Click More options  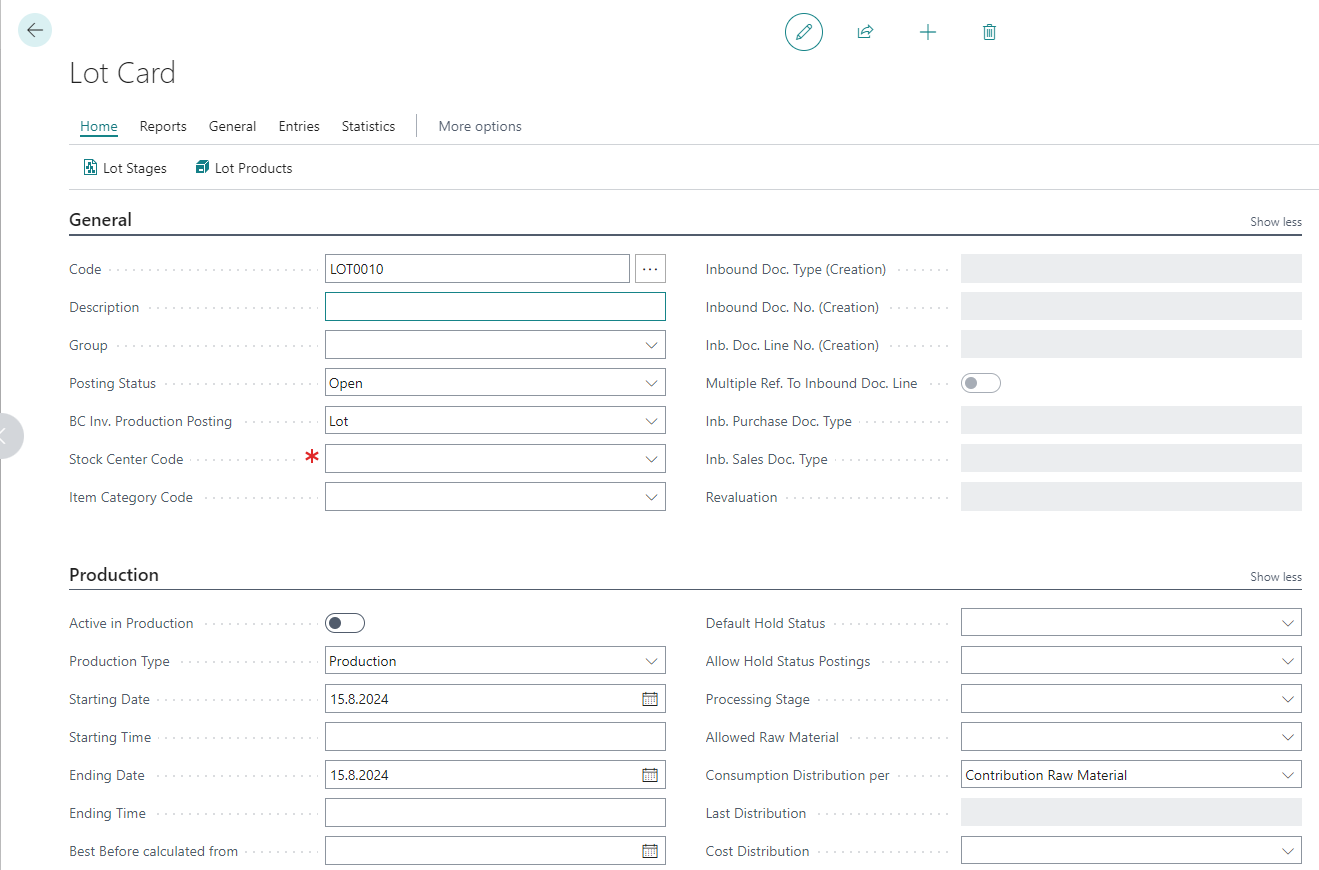(x=480, y=126)
